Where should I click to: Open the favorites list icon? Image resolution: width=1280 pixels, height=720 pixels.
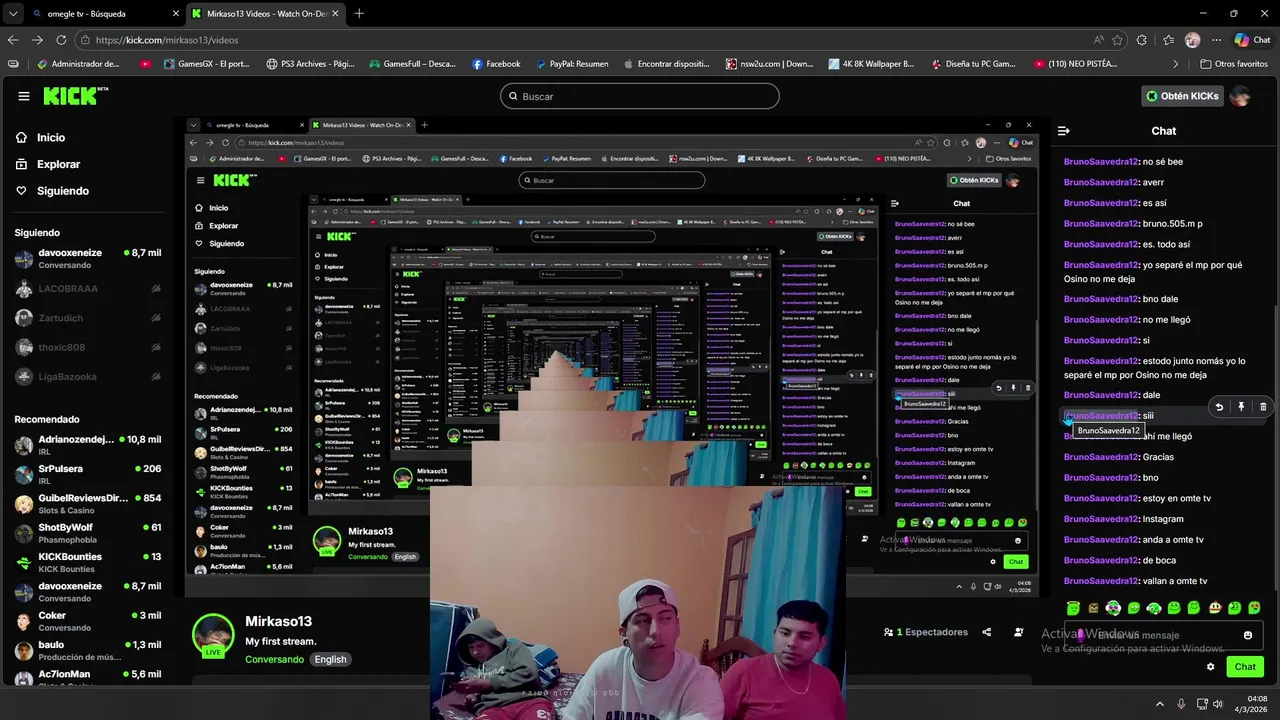coord(1168,40)
